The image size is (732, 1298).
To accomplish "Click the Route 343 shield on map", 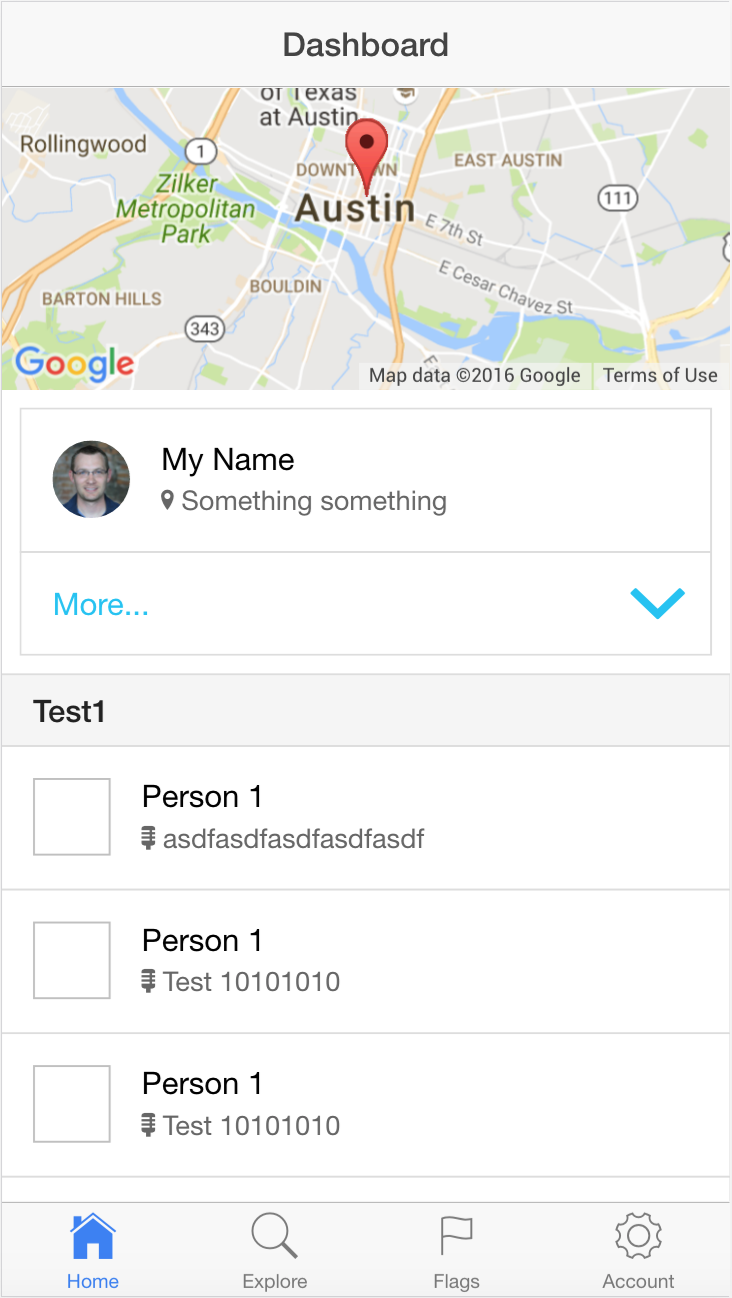I will (x=204, y=328).
